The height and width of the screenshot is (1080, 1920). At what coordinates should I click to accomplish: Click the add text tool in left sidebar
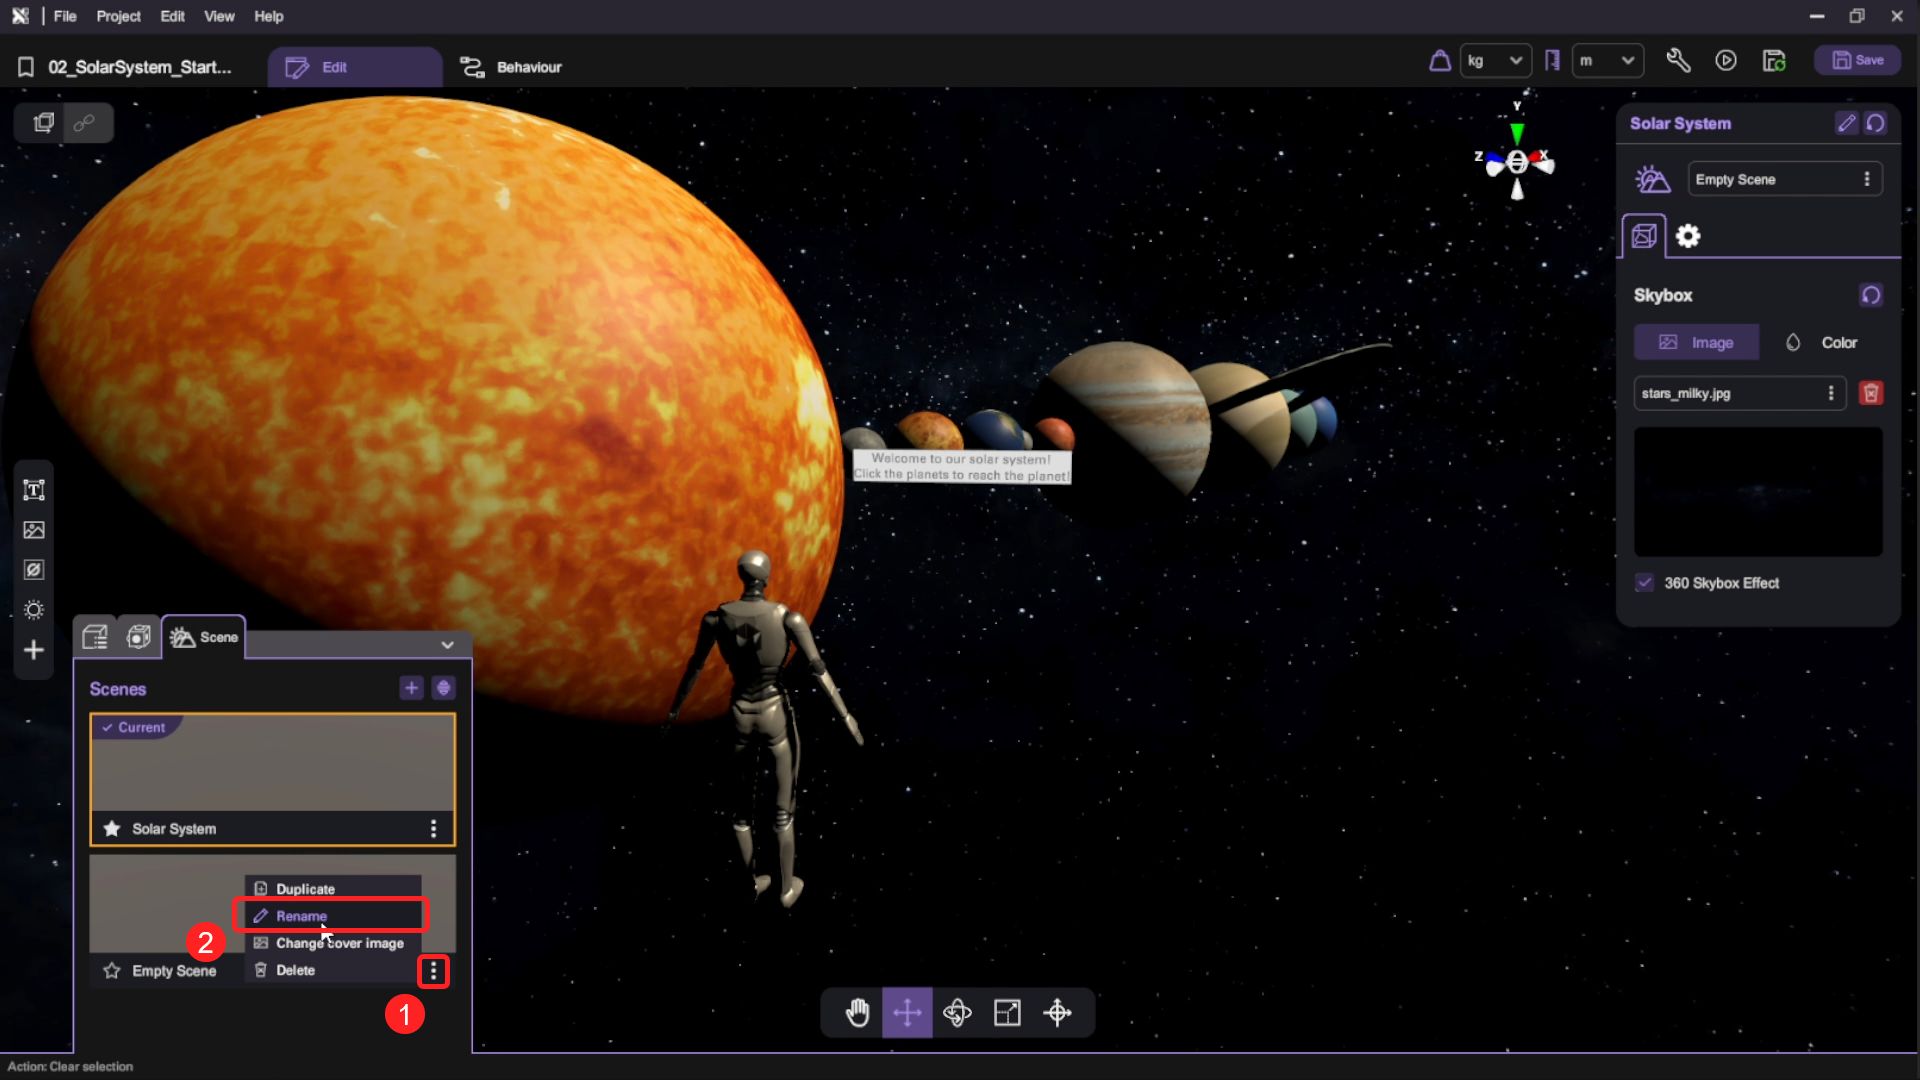pyautogui.click(x=34, y=490)
